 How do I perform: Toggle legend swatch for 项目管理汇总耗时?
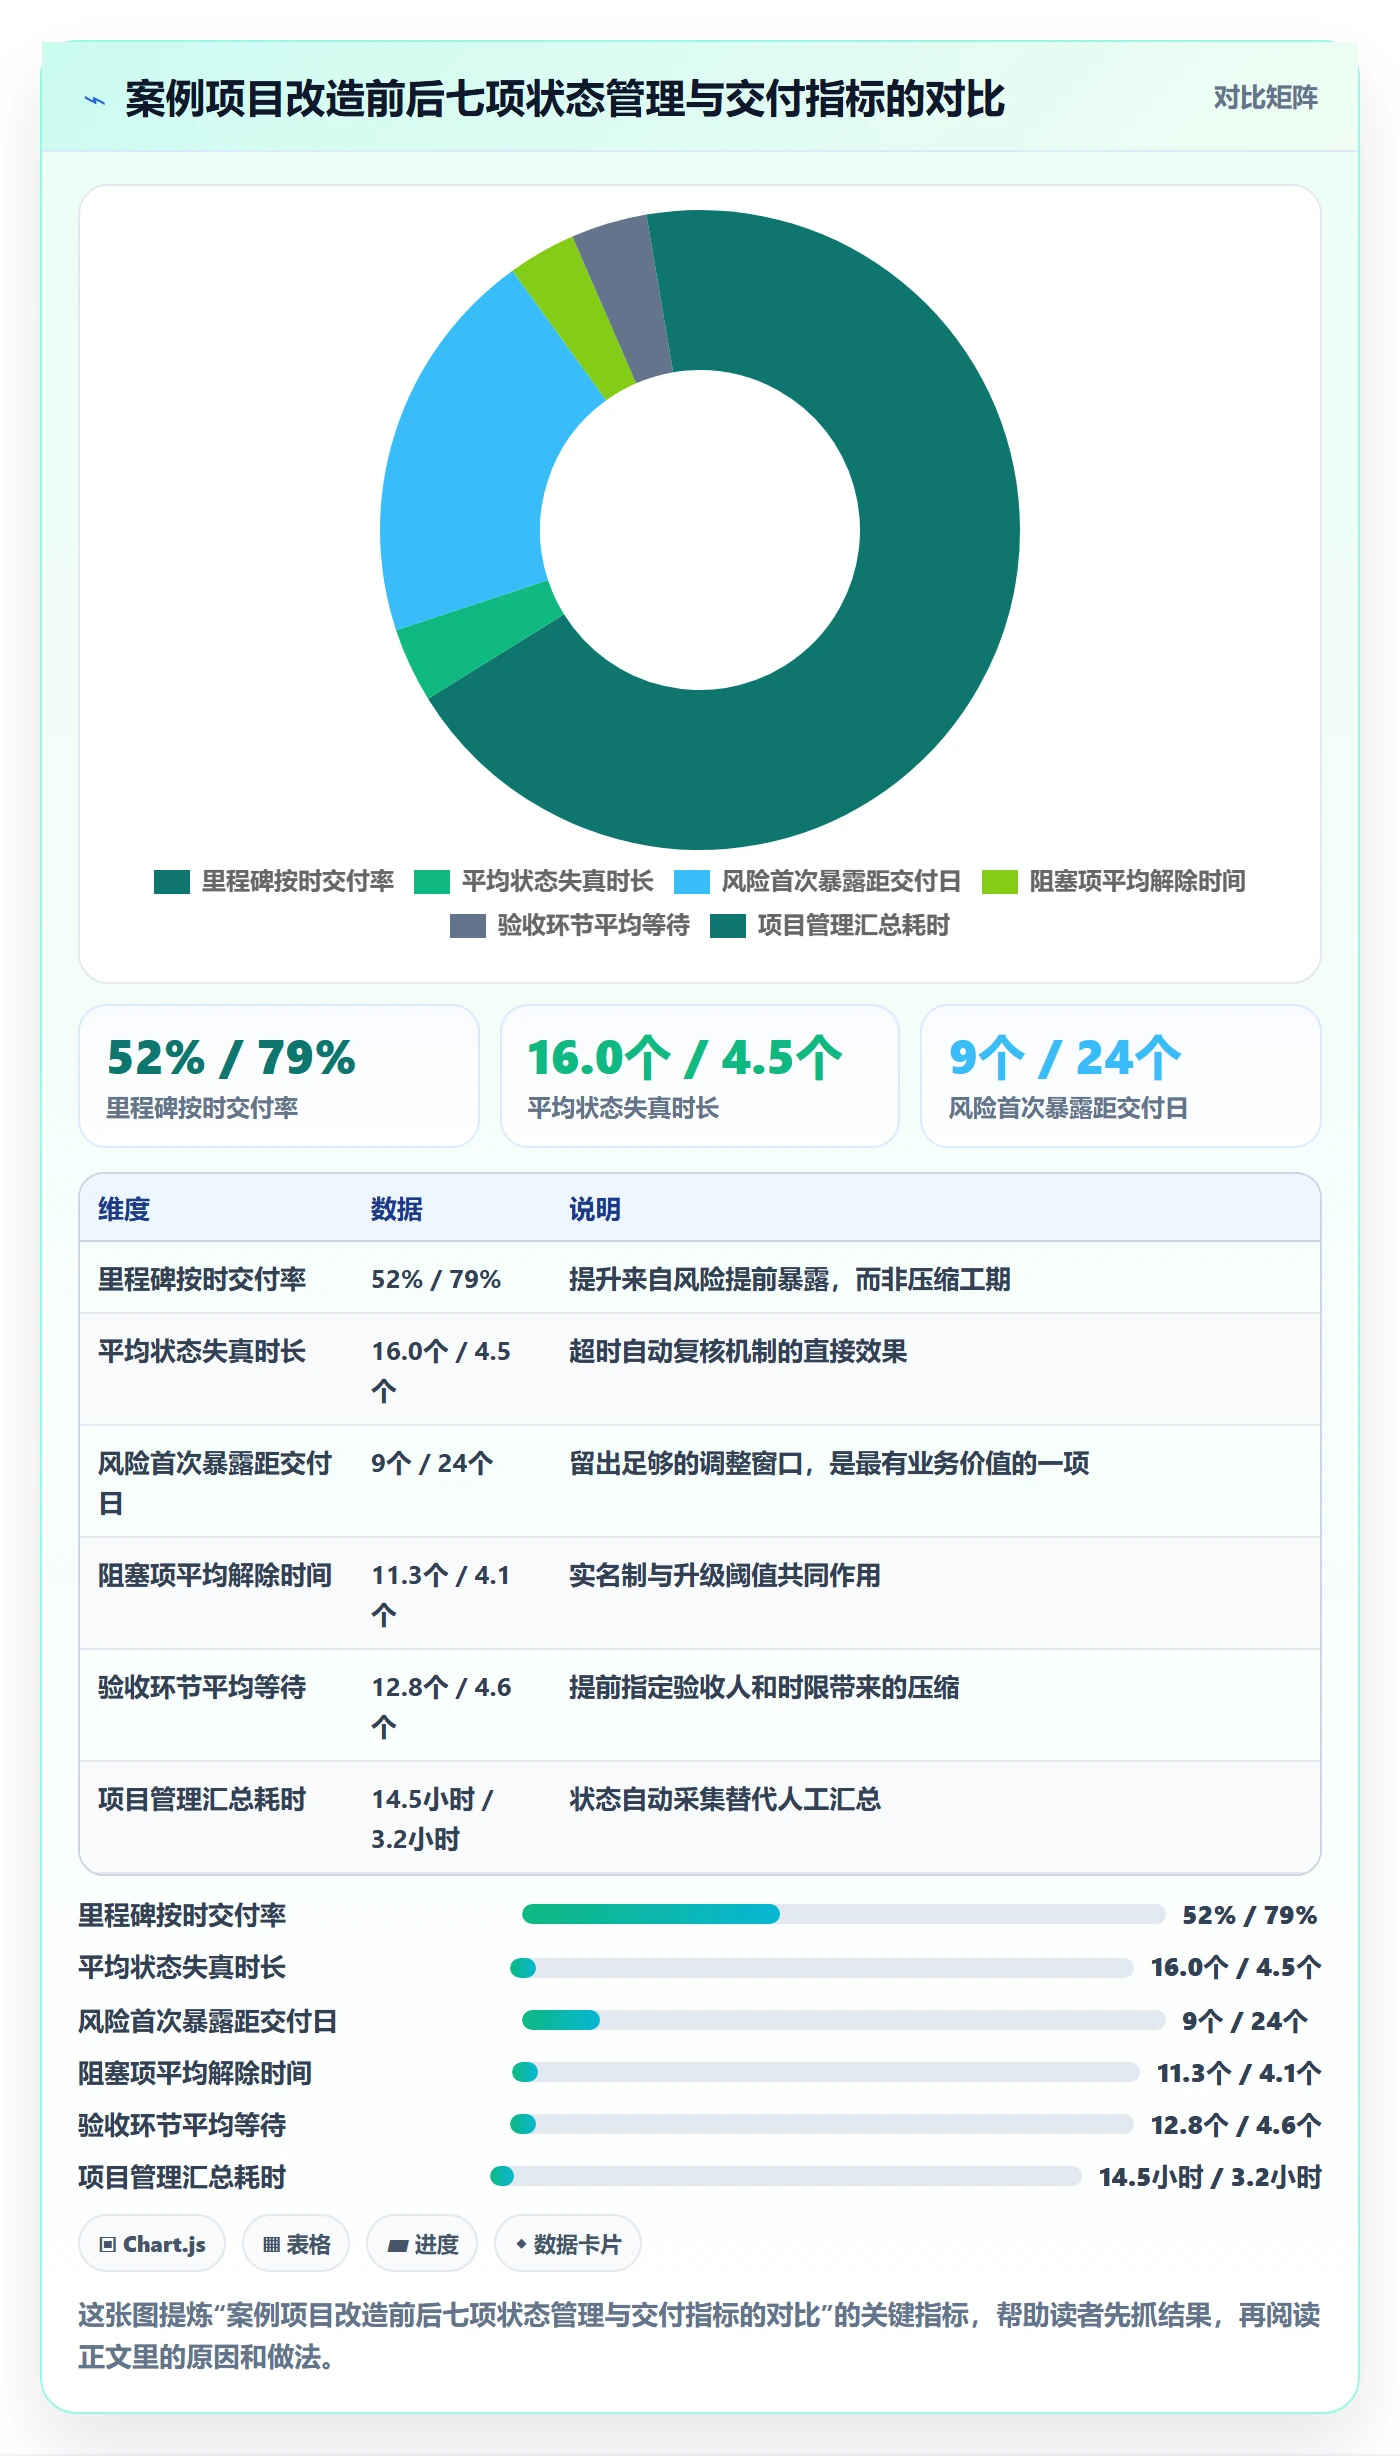click(728, 926)
